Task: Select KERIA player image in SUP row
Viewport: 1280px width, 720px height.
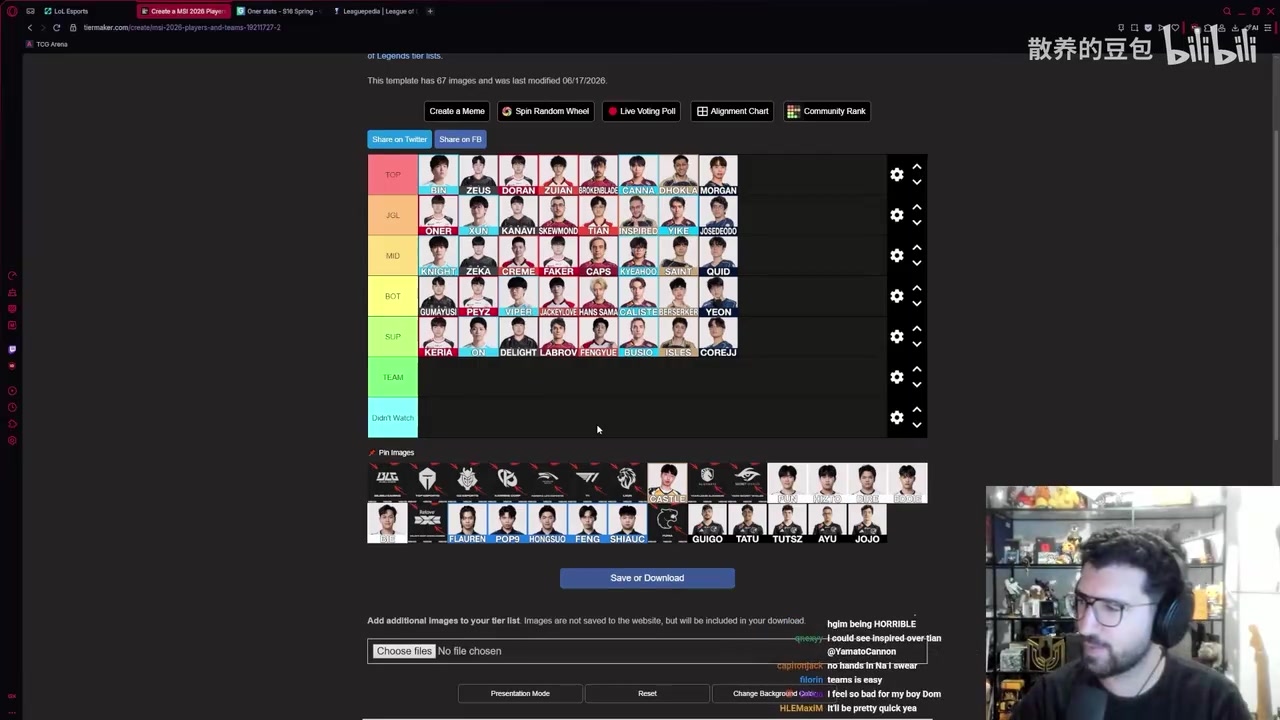Action: click(x=438, y=337)
